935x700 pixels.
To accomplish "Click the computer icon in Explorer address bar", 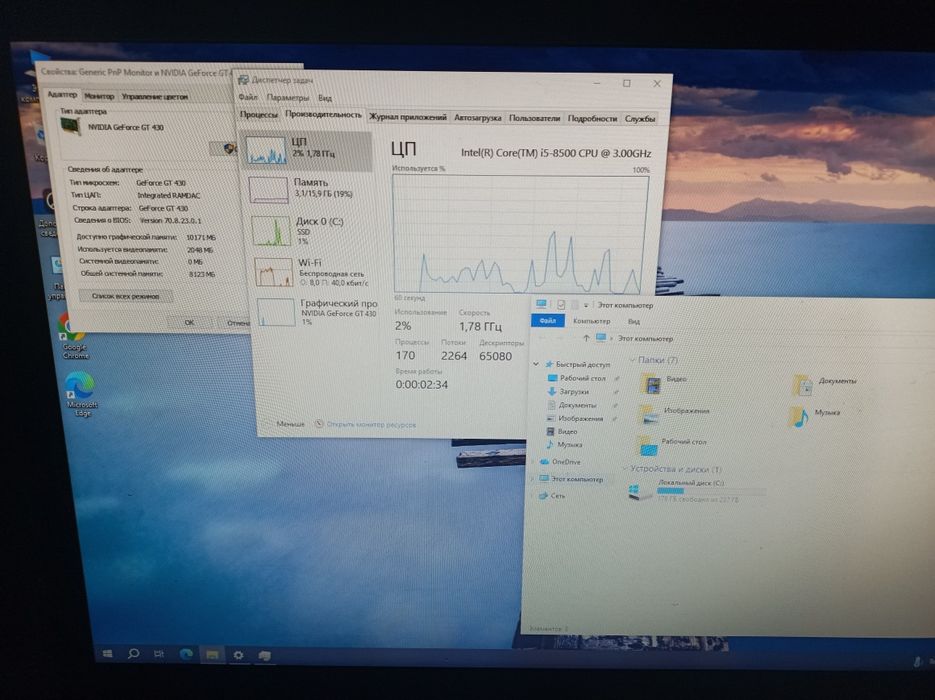I will tap(601, 338).
